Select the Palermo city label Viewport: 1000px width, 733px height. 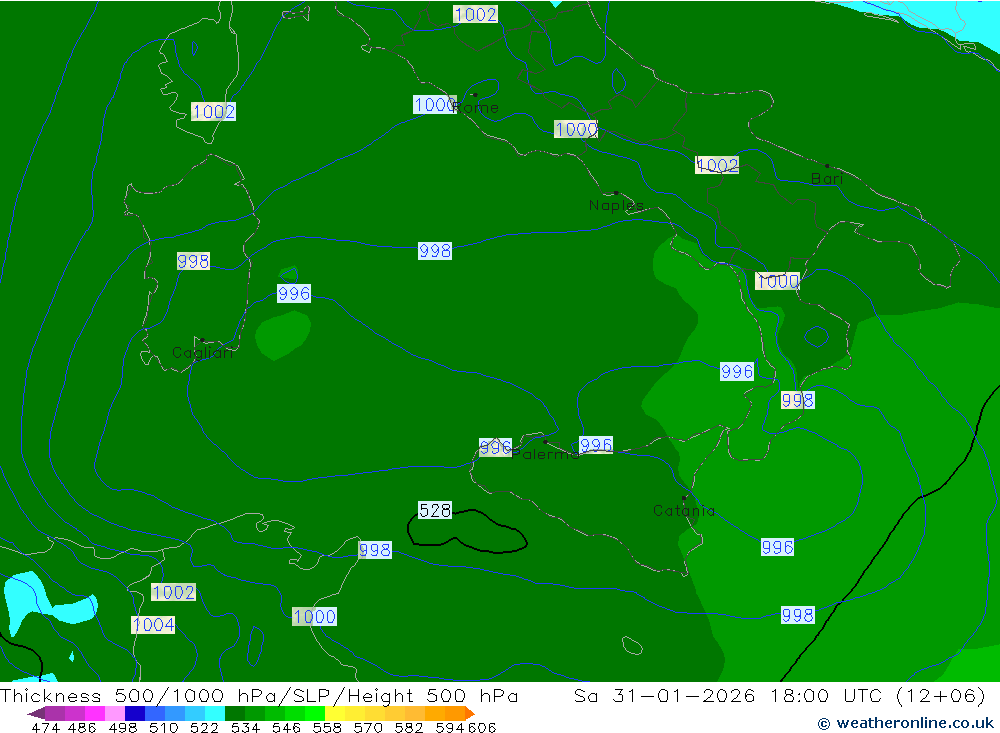545,454
